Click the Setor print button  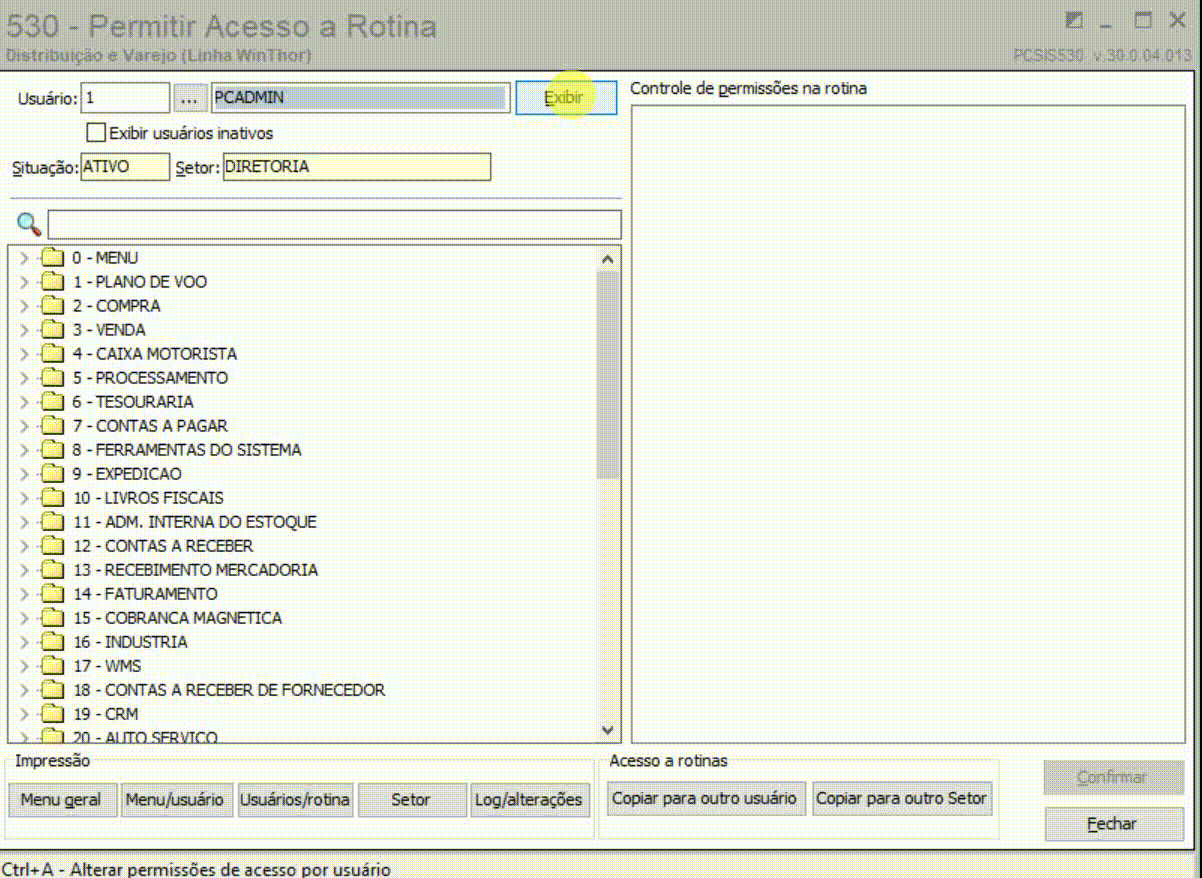pos(411,799)
